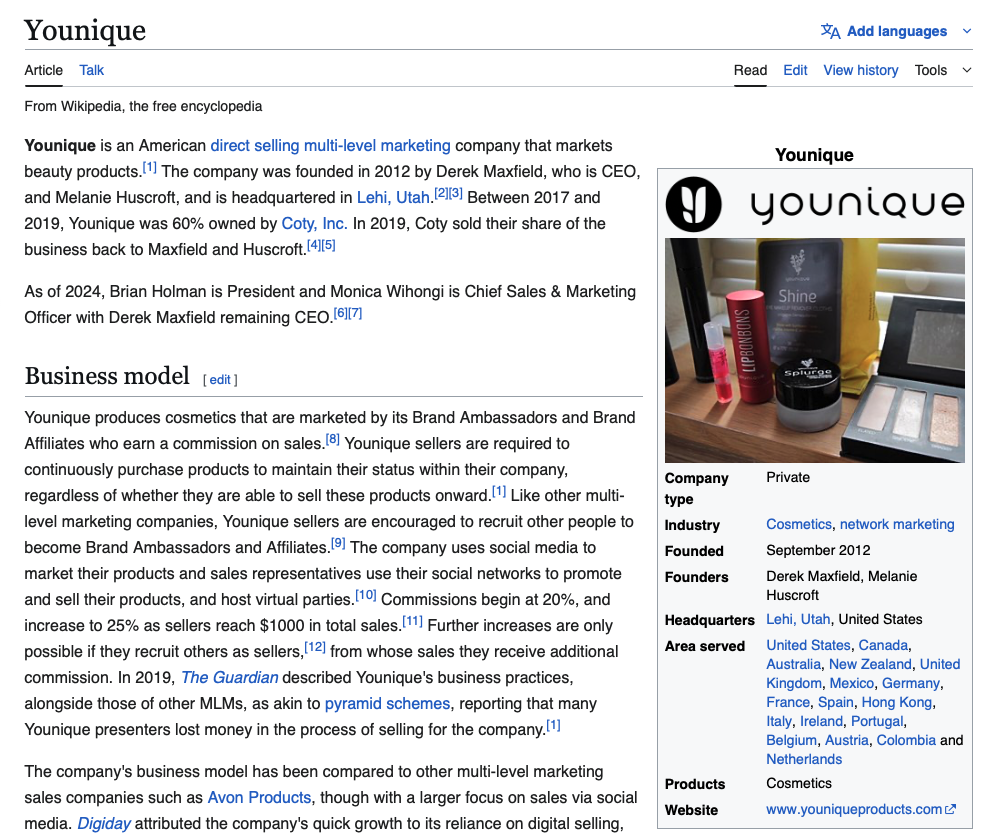
Task: Switch to the Talk tab
Action: pyautogui.click(x=91, y=70)
